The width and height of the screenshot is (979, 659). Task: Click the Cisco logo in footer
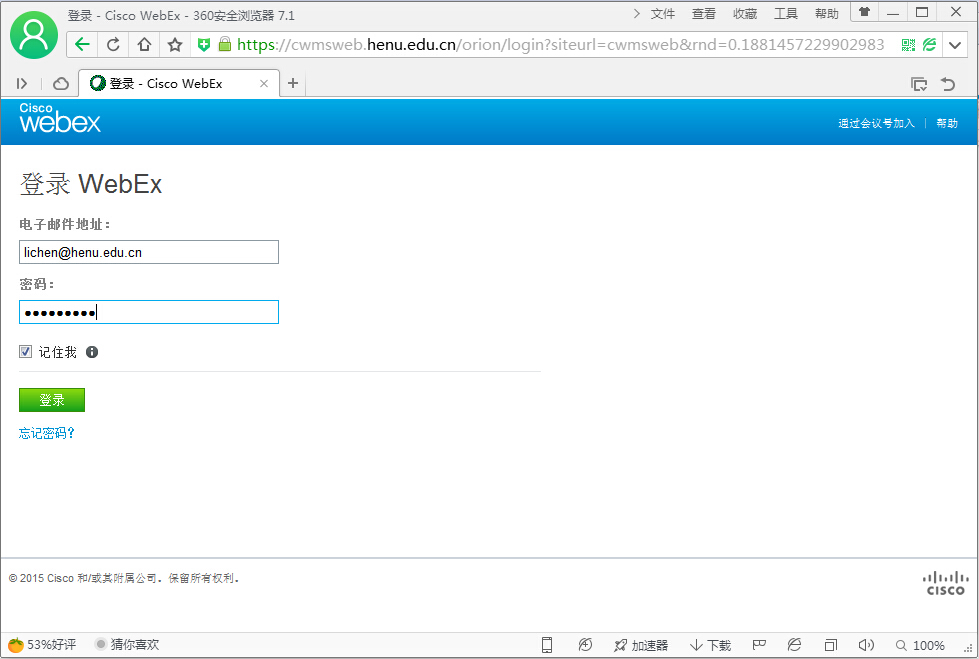point(945,583)
